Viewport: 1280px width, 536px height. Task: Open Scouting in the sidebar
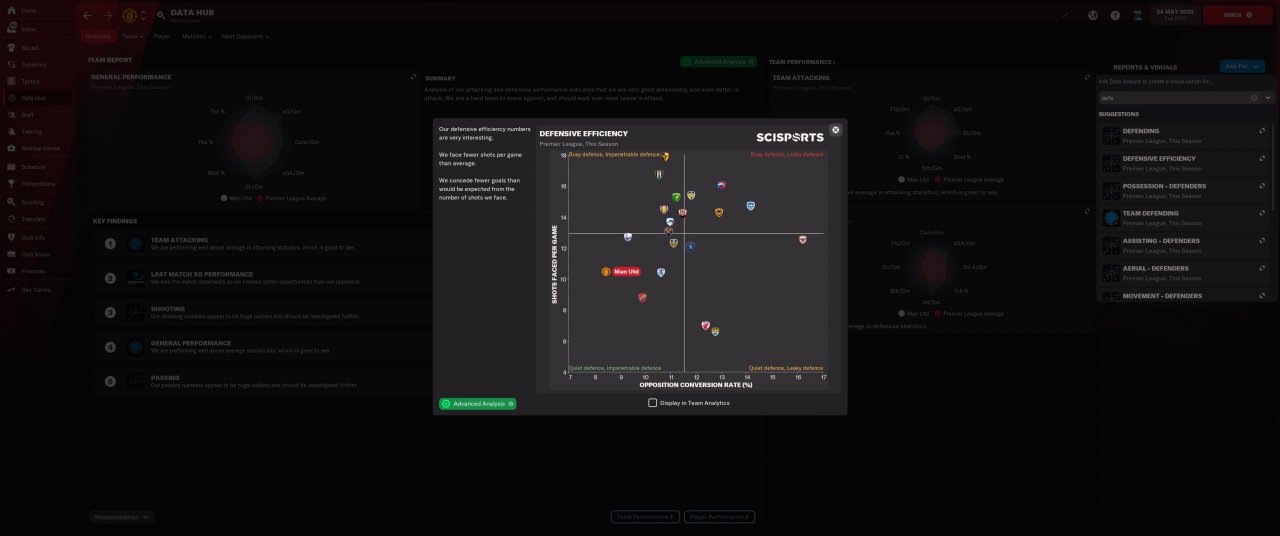(32, 202)
